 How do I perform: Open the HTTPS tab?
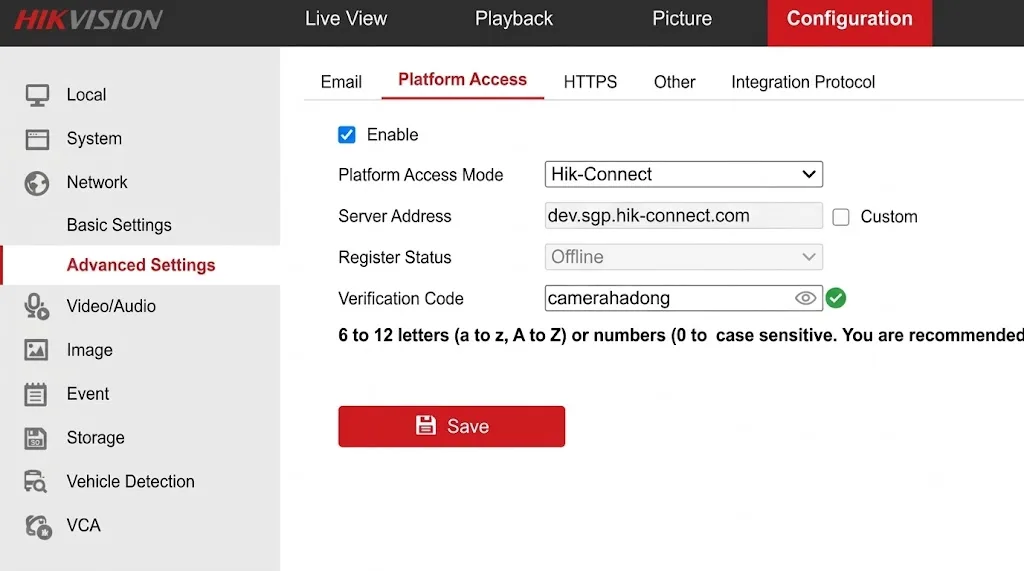coord(590,82)
